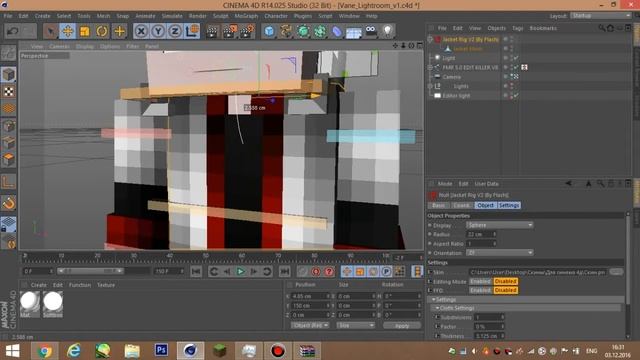This screenshot has height=360, width=640.
Task: Open the Object (Rel) coordinate dropdown
Action: [x=310, y=325]
